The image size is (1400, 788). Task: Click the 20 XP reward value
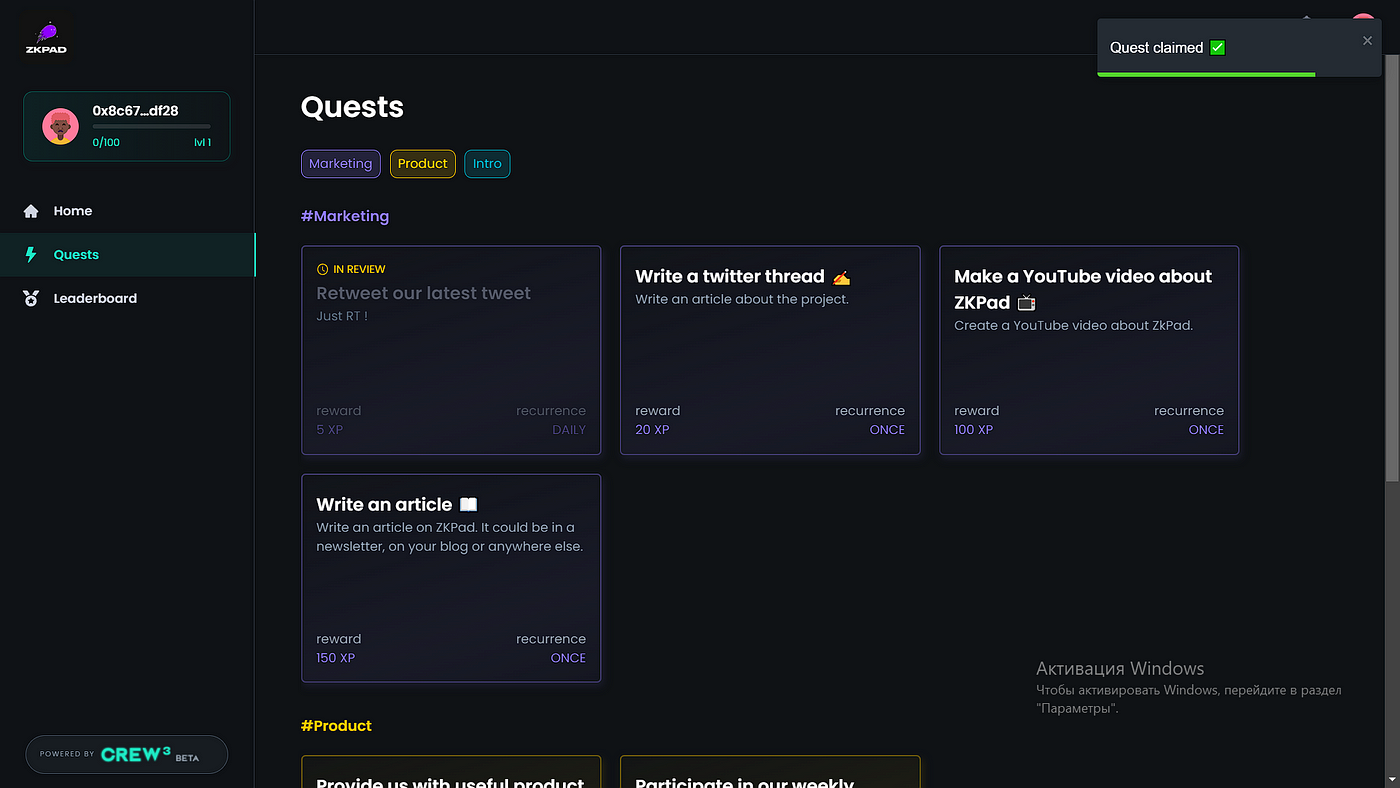(x=652, y=430)
